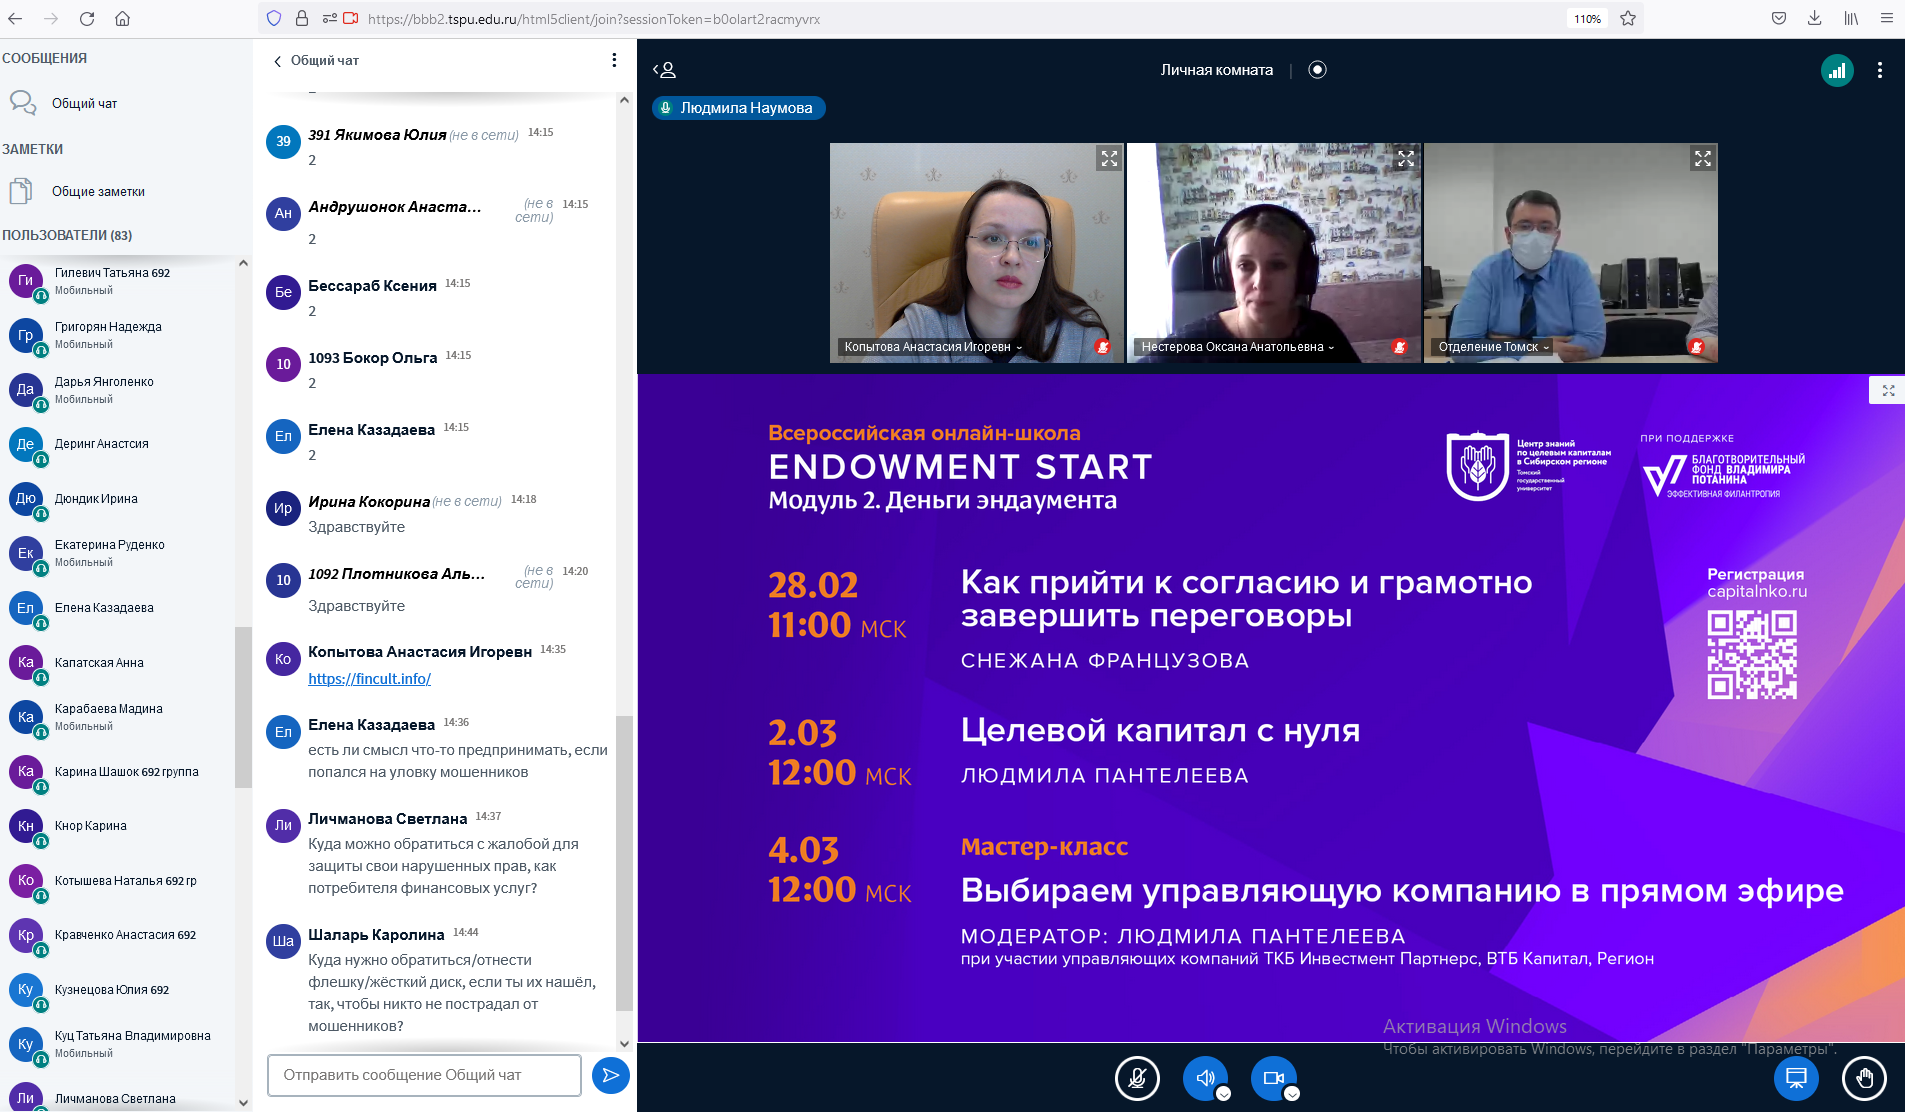This screenshot has width=1905, height=1112.
Task: Open the fincult.info link in chat
Action: pyautogui.click(x=369, y=679)
